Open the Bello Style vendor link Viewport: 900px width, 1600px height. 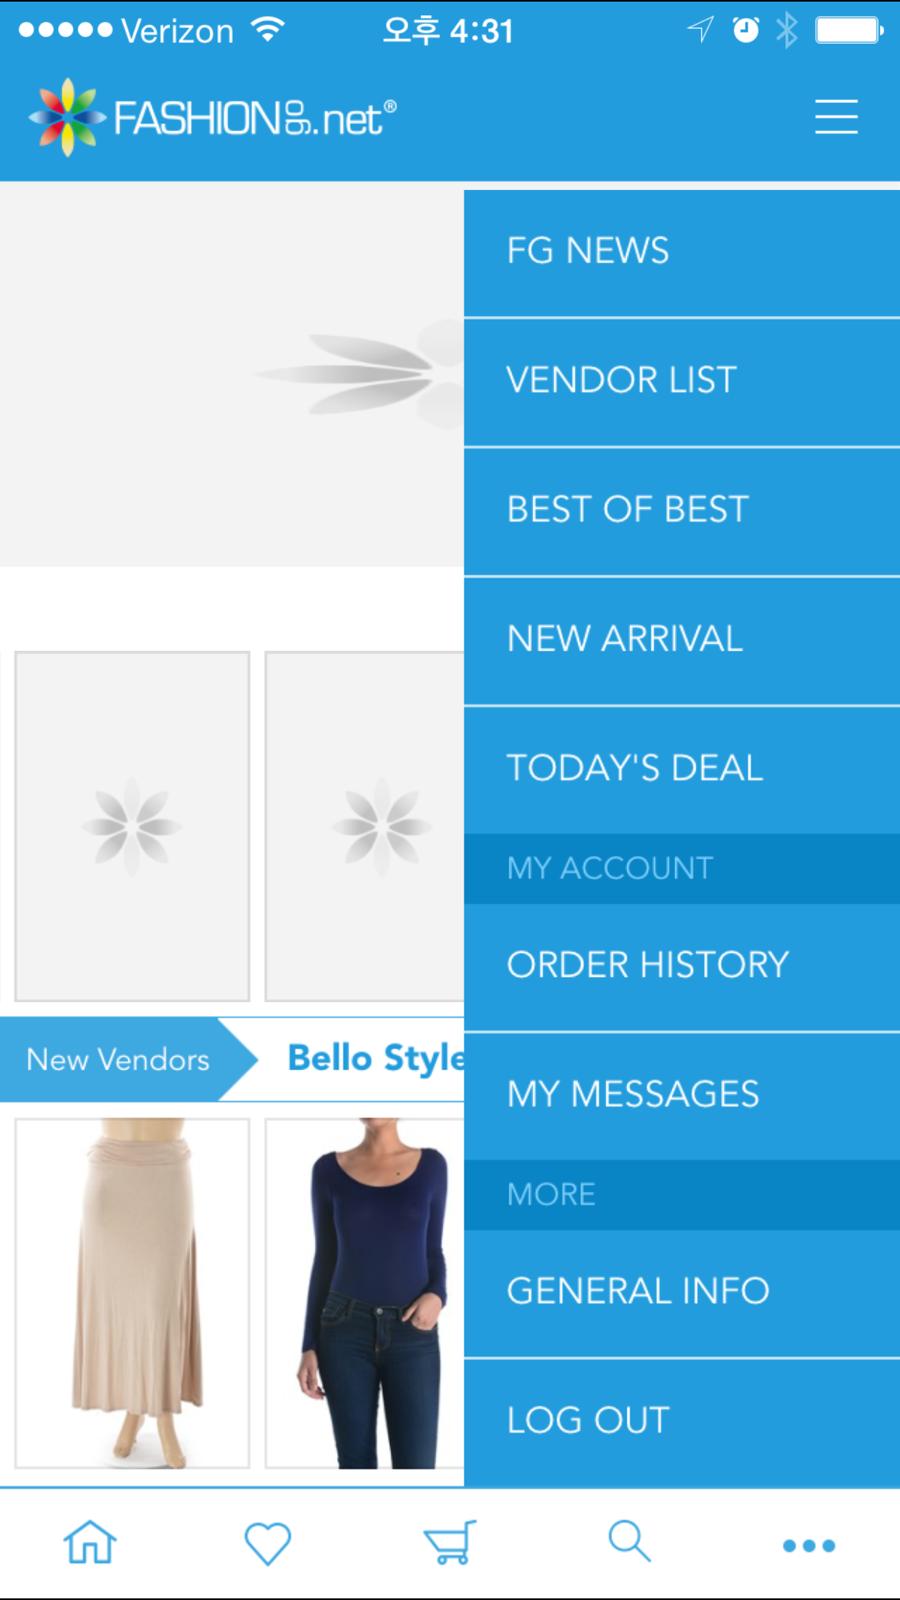(375, 1059)
